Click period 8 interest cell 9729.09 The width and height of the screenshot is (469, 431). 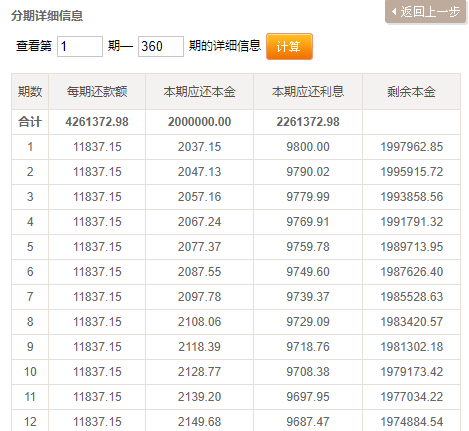[x=308, y=322]
